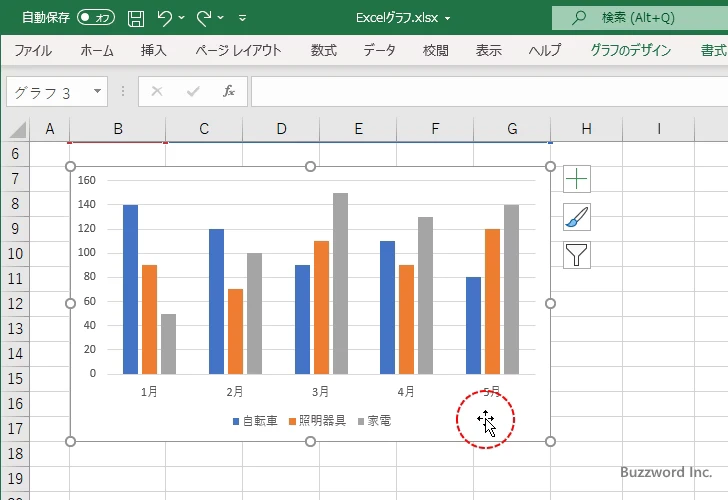The image size is (728, 500).
Task: Select column E header
Action: (358, 129)
